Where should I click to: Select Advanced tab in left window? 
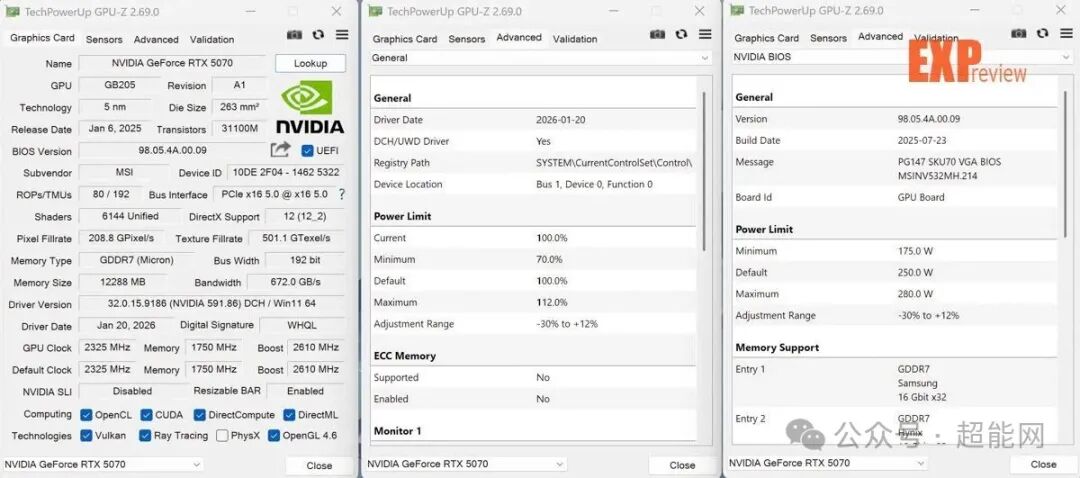click(156, 39)
